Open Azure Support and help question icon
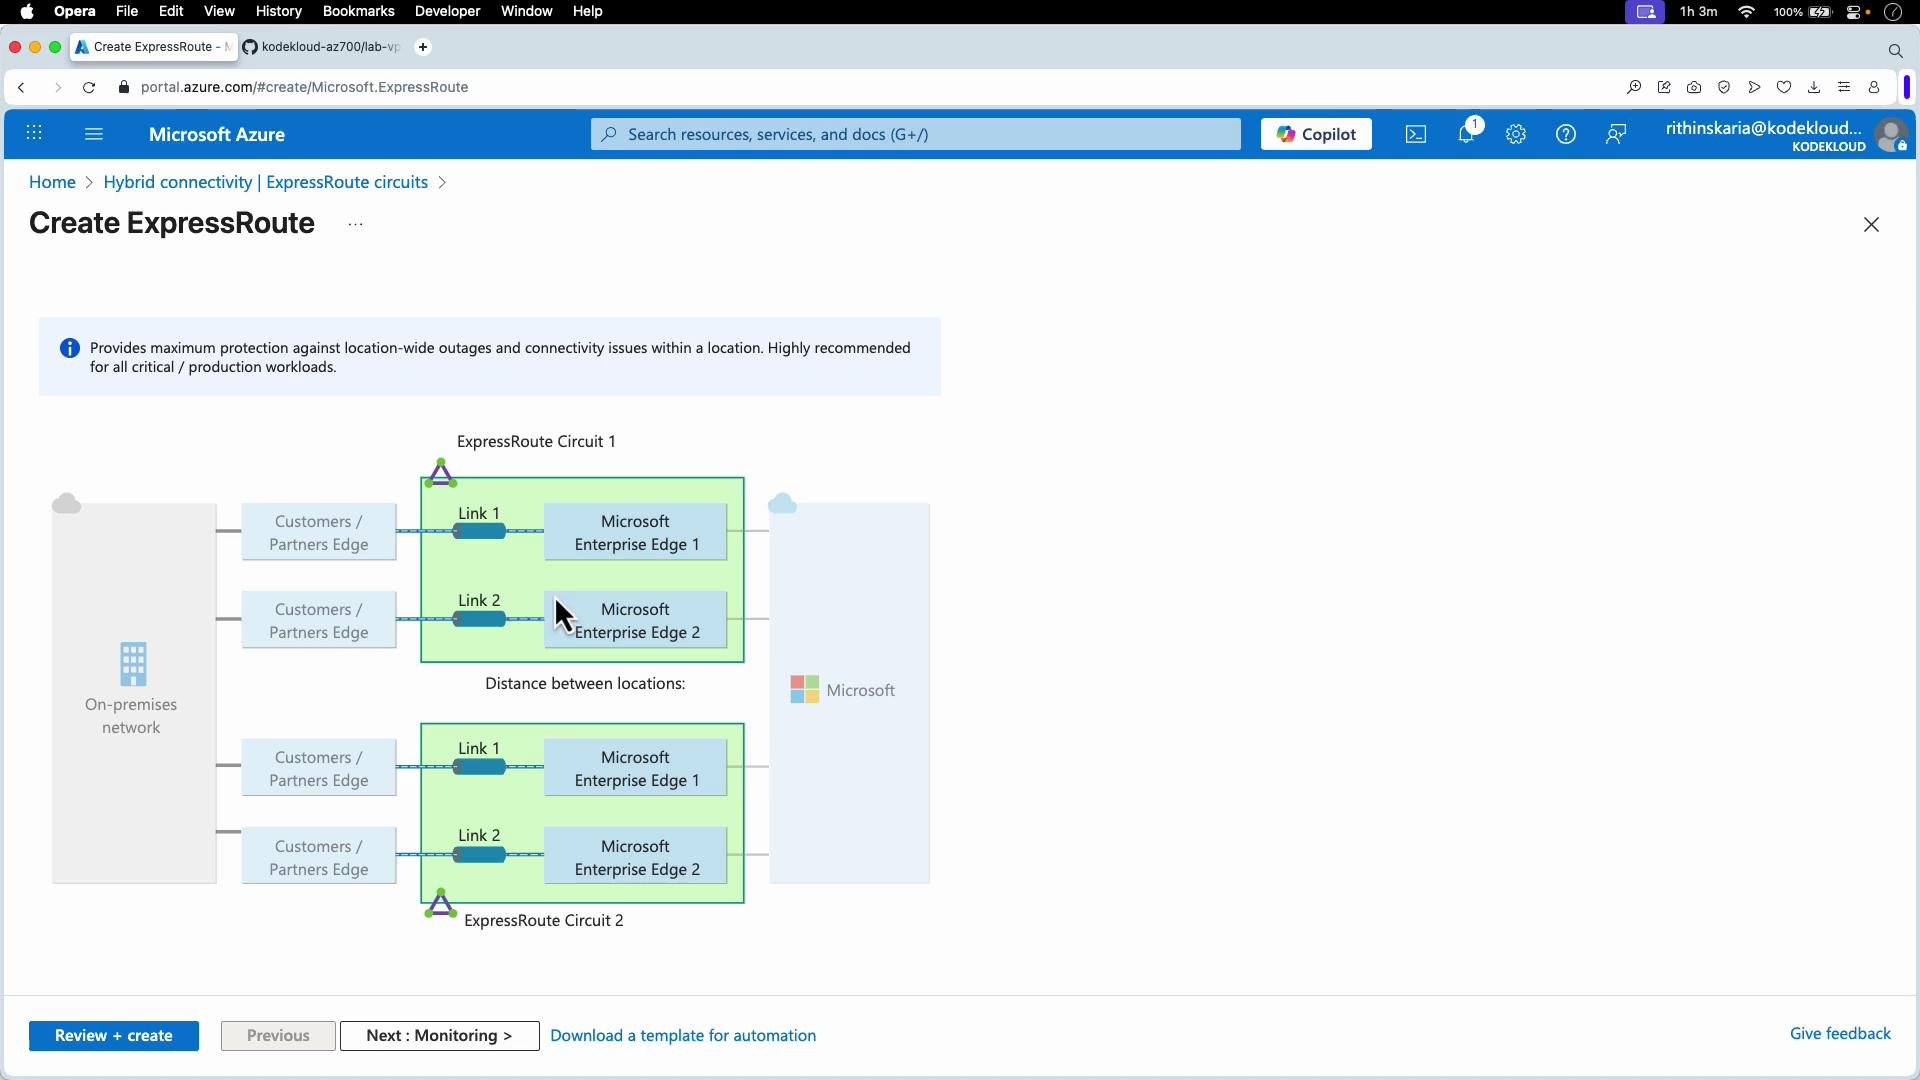1920x1080 pixels. (1566, 134)
